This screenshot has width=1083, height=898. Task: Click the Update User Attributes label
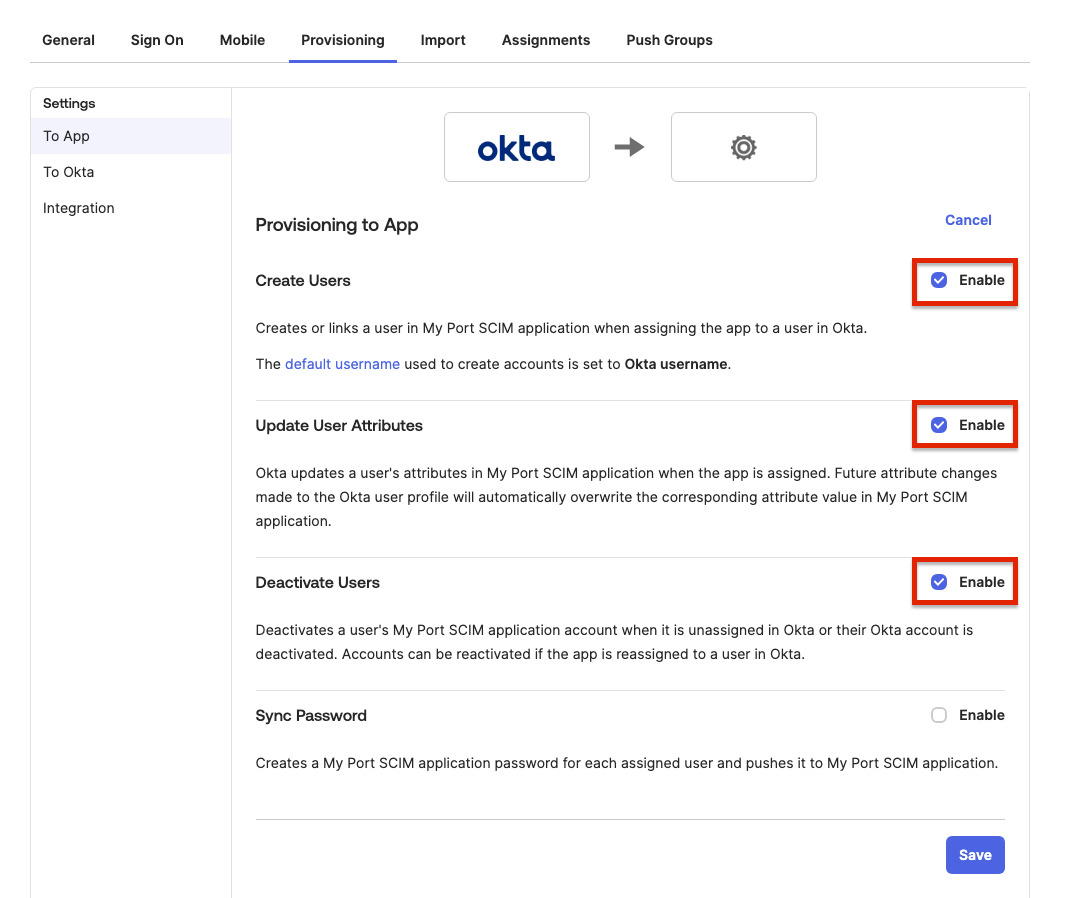(339, 426)
